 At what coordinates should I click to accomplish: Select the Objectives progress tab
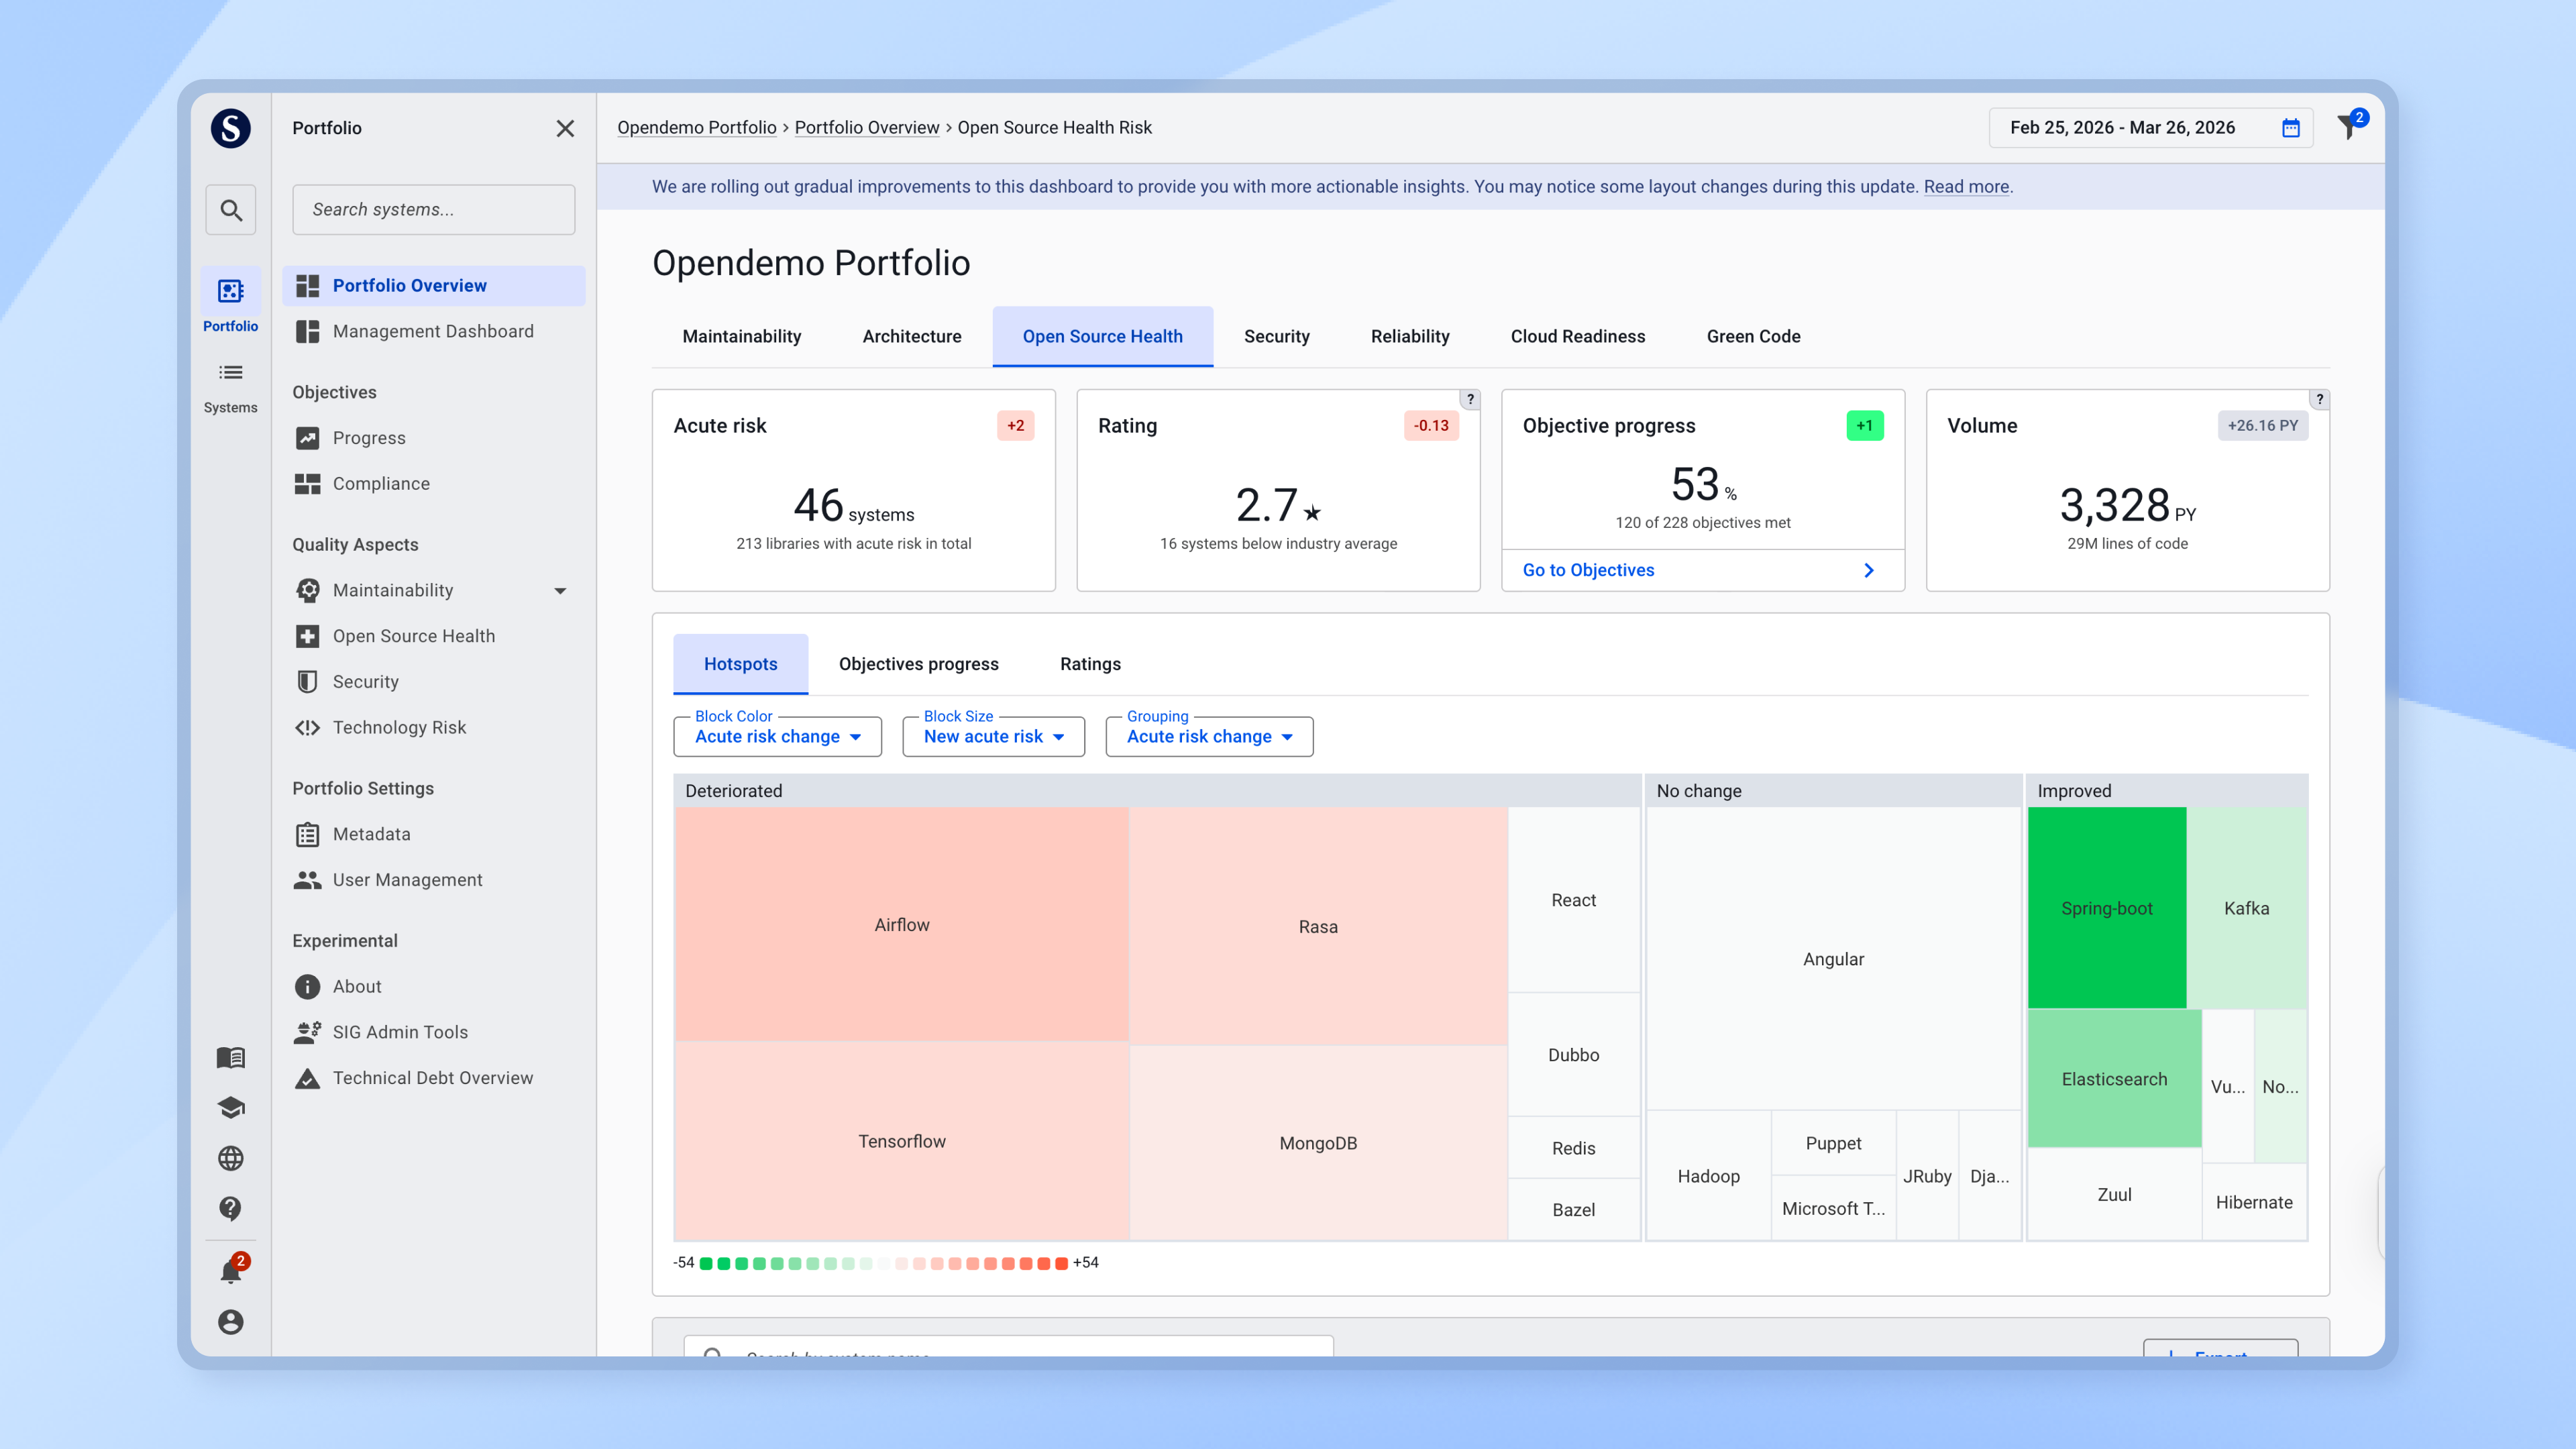pyautogui.click(x=918, y=664)
